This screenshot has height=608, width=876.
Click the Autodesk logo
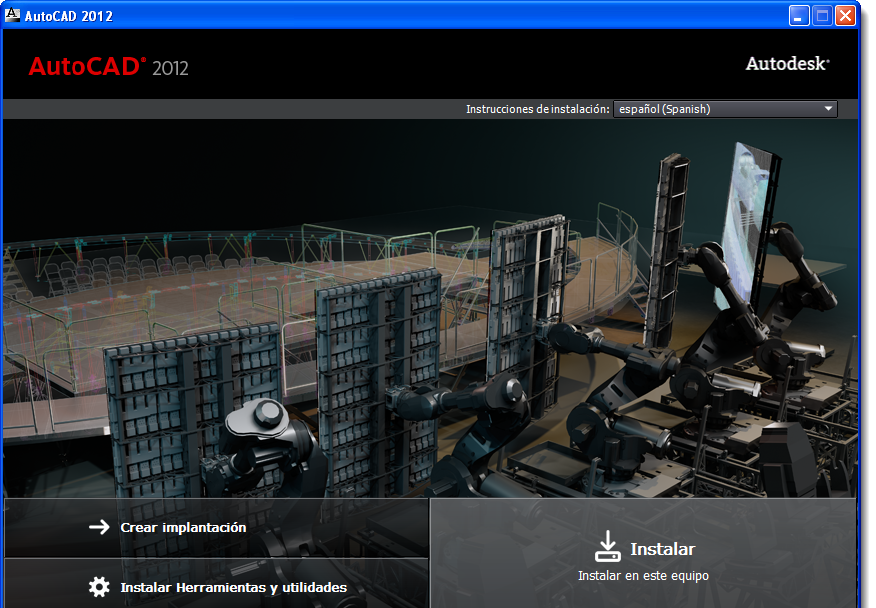pos(787,62)
